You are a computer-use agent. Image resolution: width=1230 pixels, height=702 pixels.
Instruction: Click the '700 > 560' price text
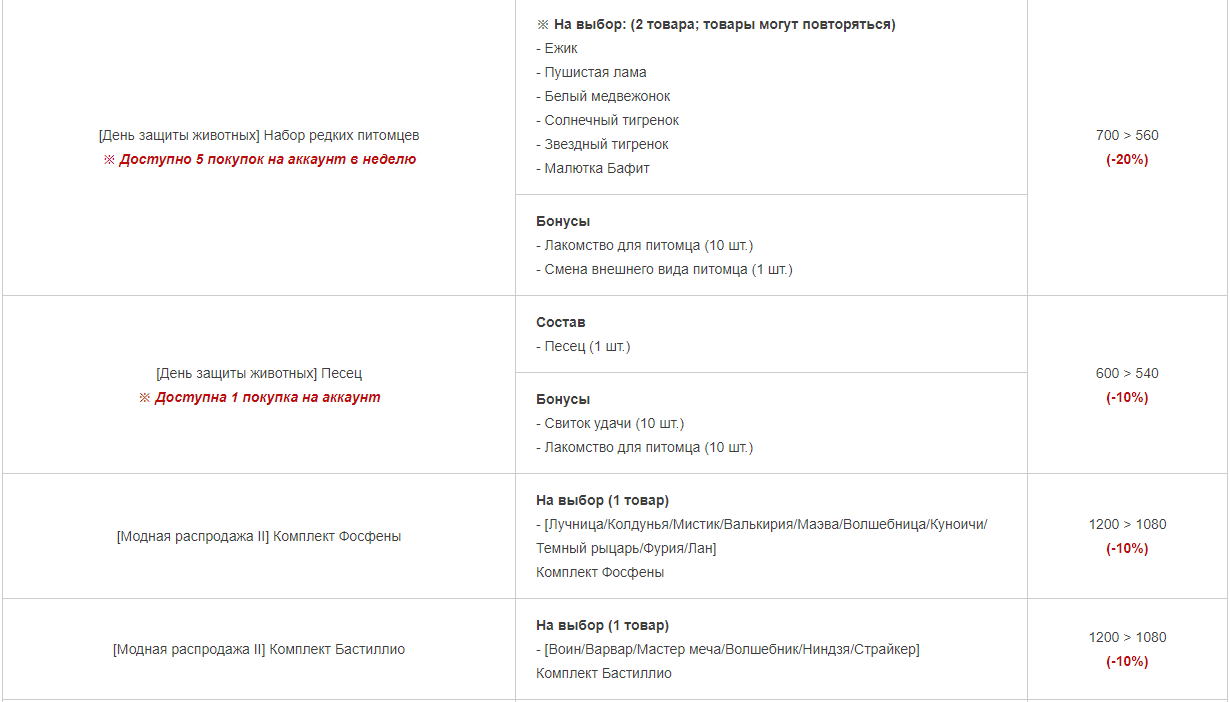point(1127,135)
